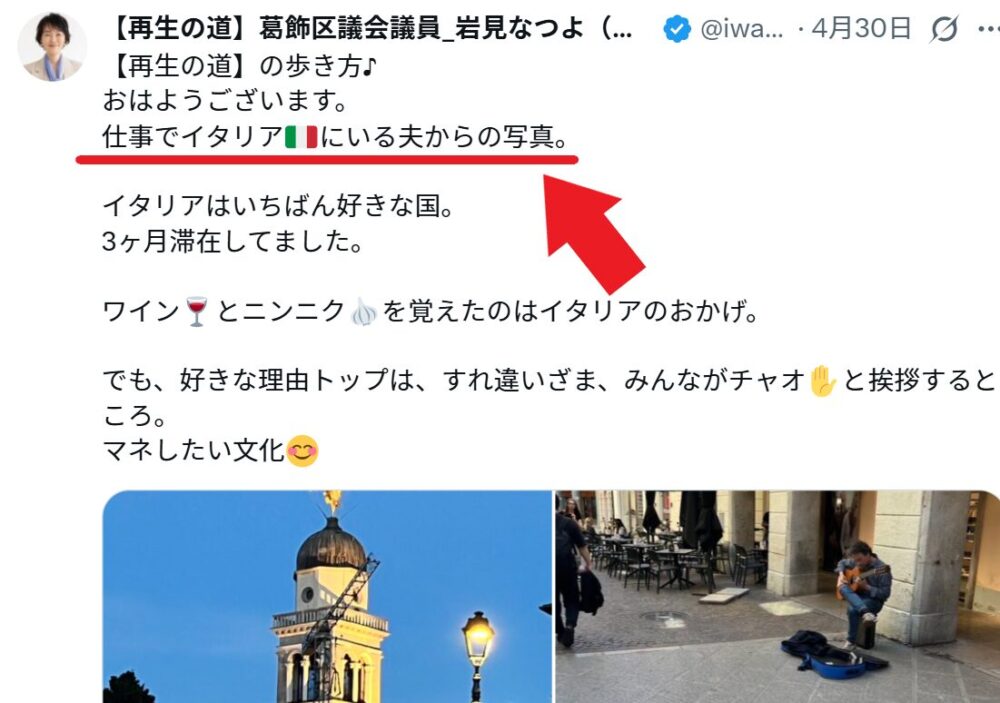Click the text イタリアはいちばん好きな国。
This screenshot has width=1000, height=703.
[x=278, y=206]
